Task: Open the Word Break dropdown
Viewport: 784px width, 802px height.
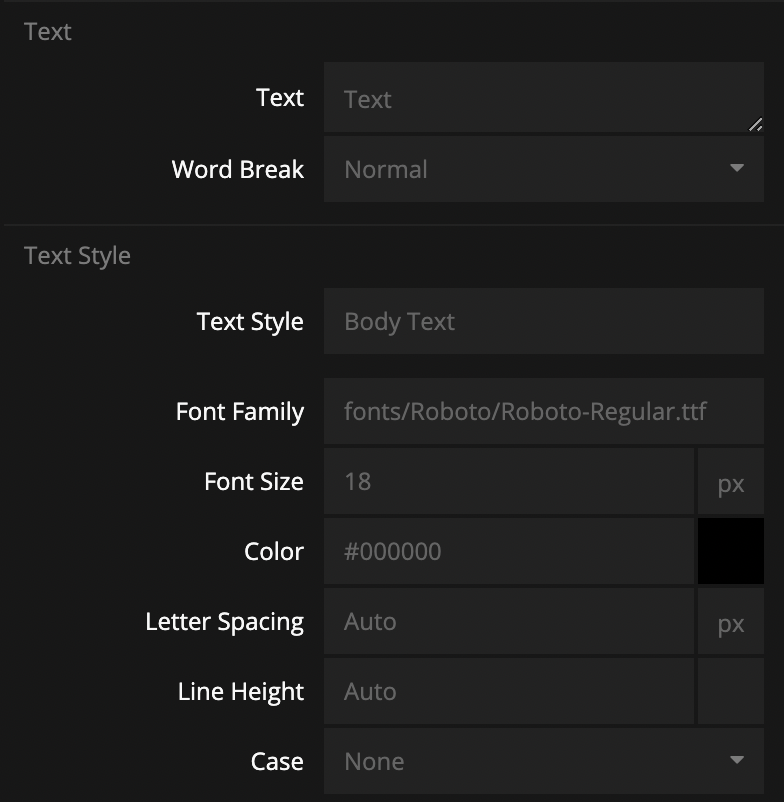Action: coord(543,169)
